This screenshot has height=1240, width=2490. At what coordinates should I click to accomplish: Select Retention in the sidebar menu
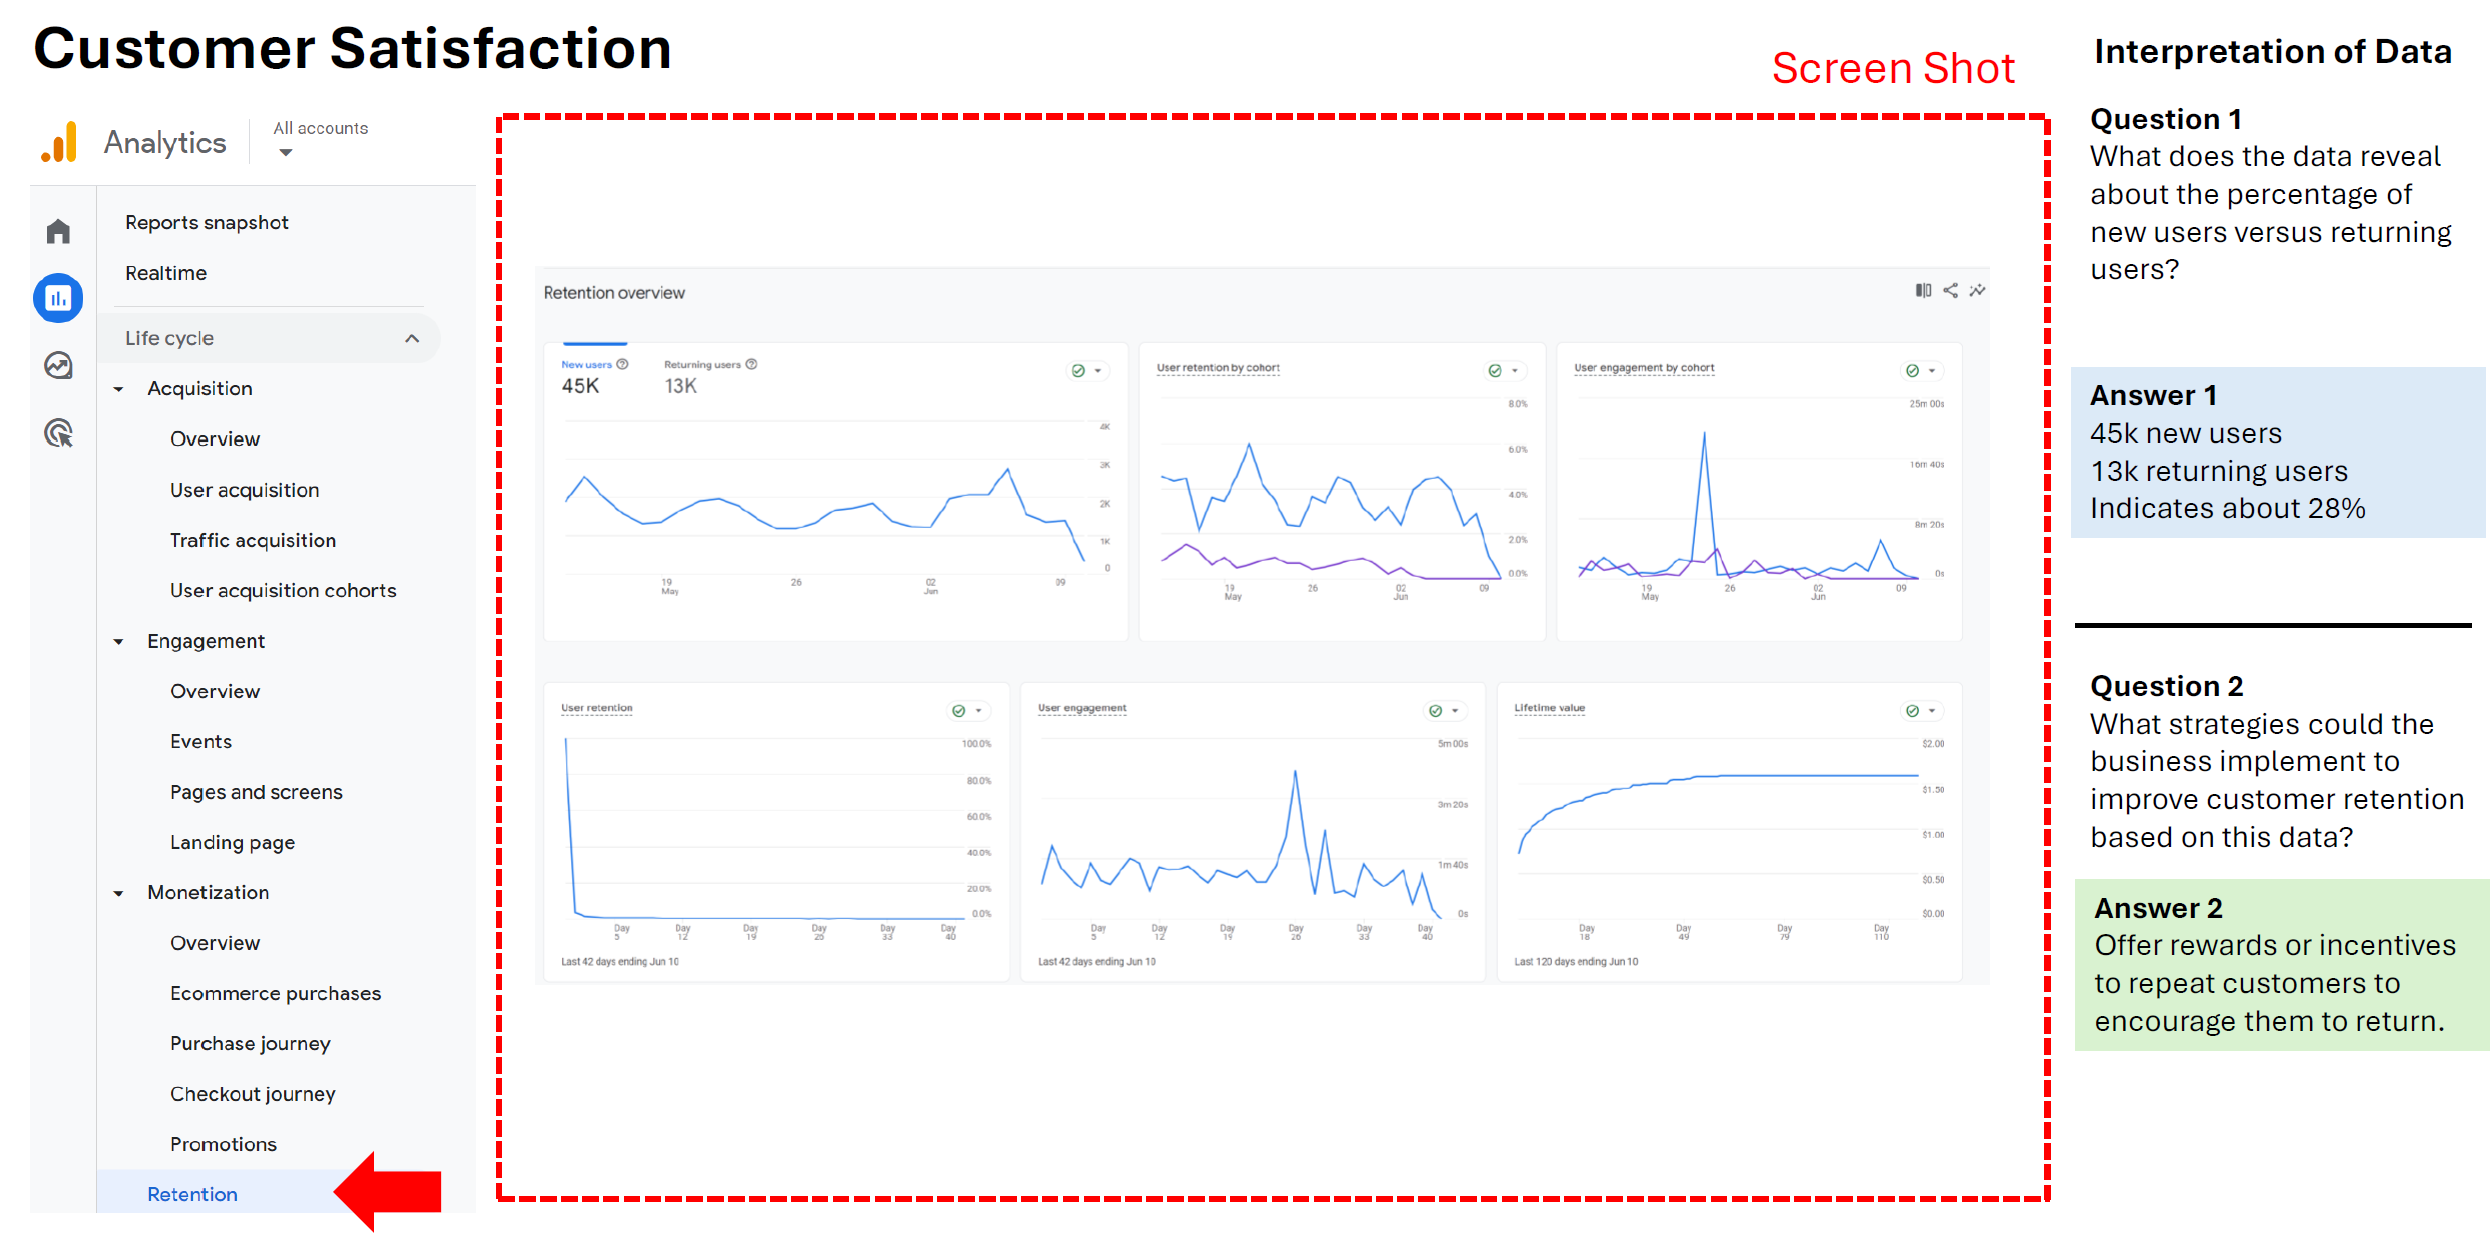coord(192,1194)
